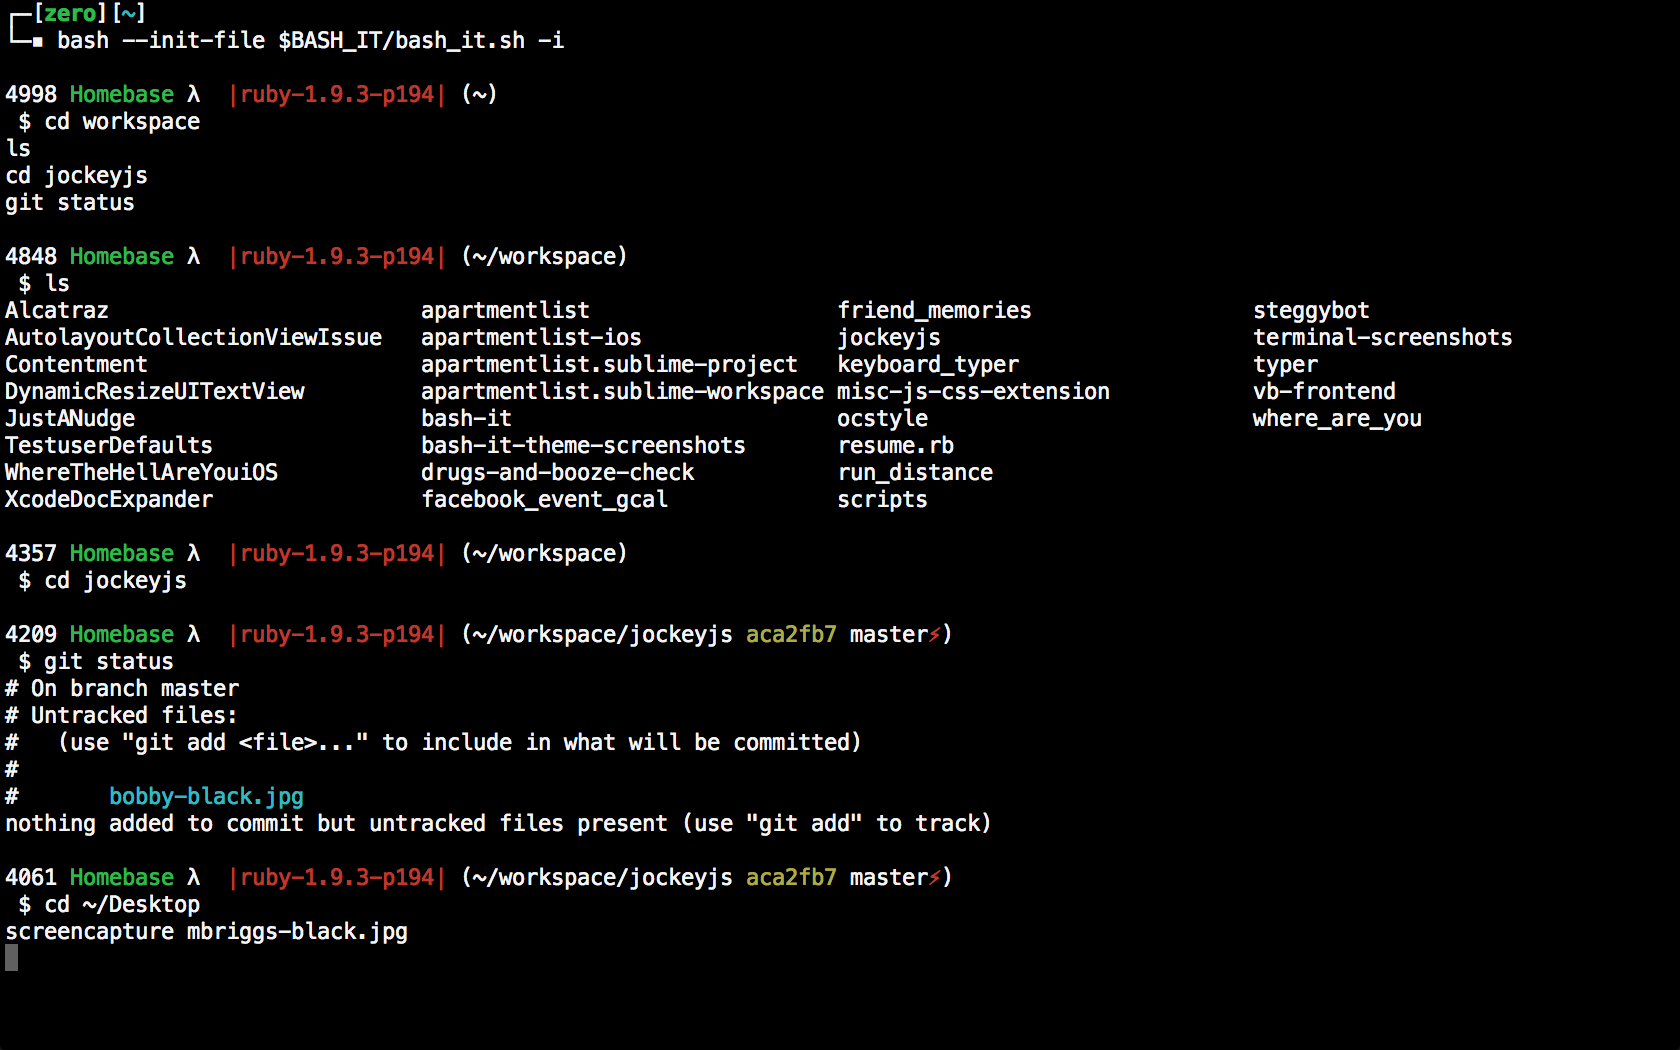The width and height of the screenshot is (1680, 1050).
Task: Click the where_are_you directory name
Action: (1337, 418)
